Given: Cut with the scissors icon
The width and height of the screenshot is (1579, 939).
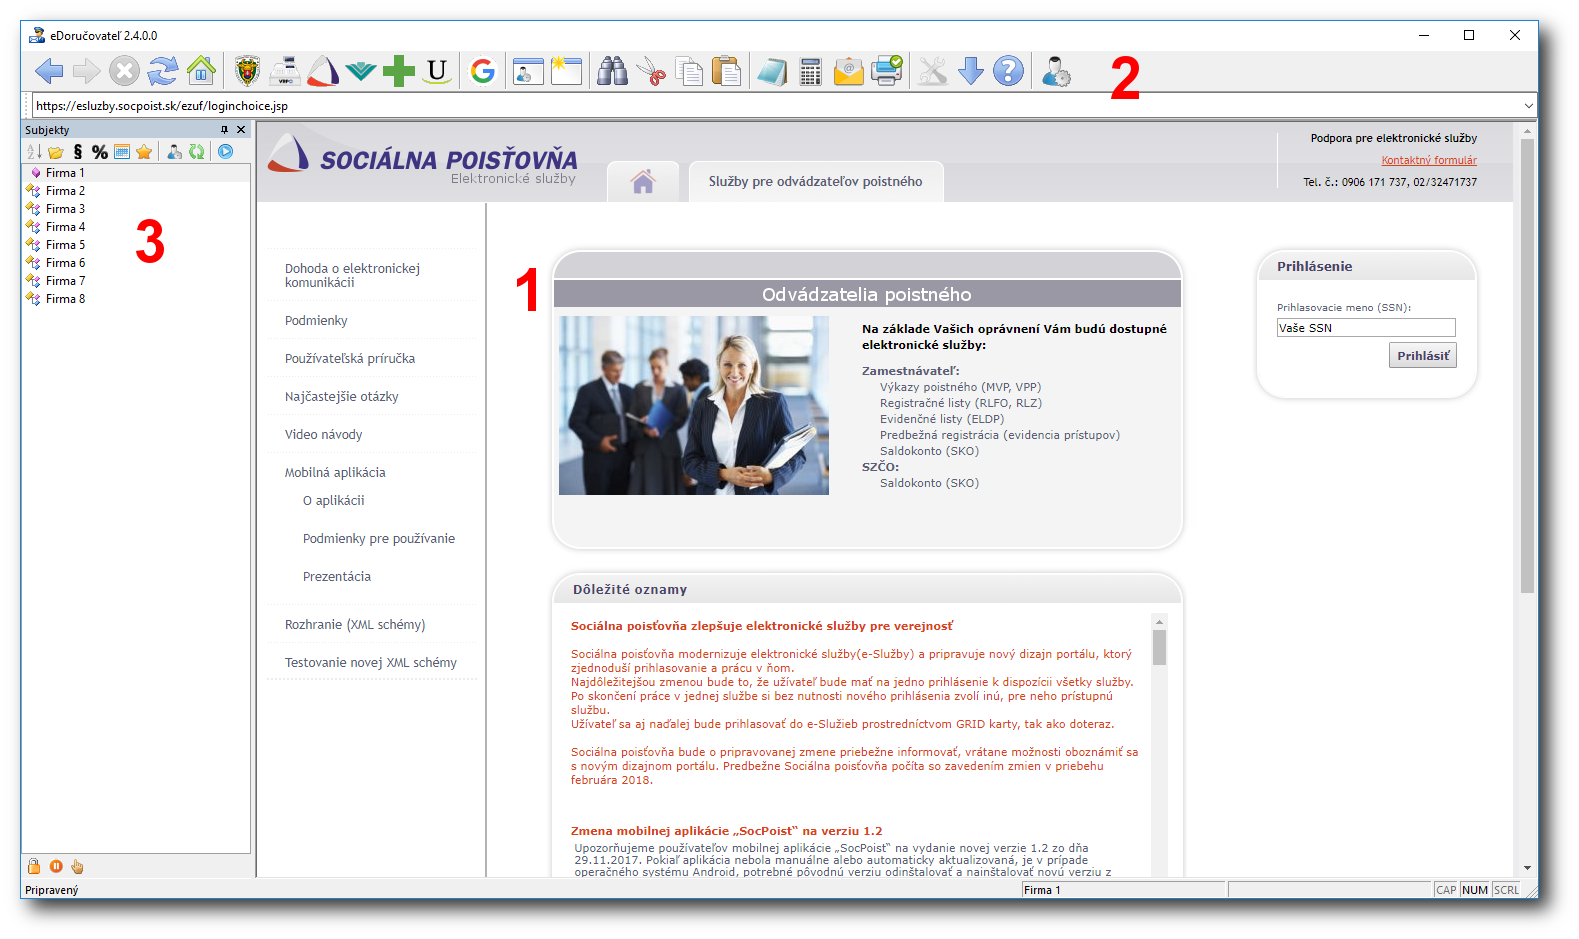Looking at the screenshot, I should pos(651,71).
